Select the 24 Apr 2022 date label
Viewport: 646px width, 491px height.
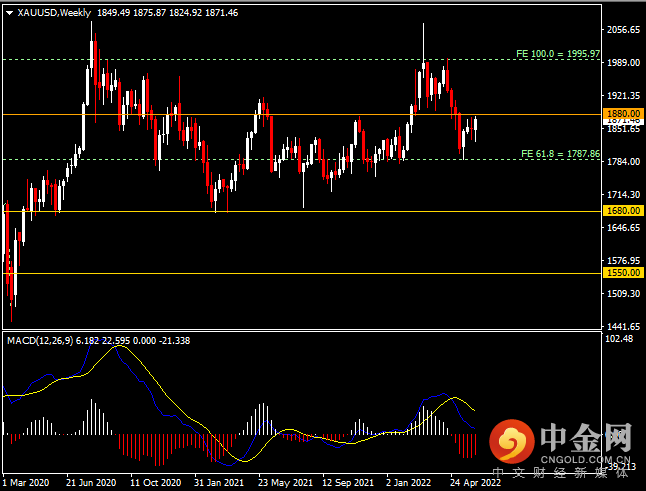475,483
